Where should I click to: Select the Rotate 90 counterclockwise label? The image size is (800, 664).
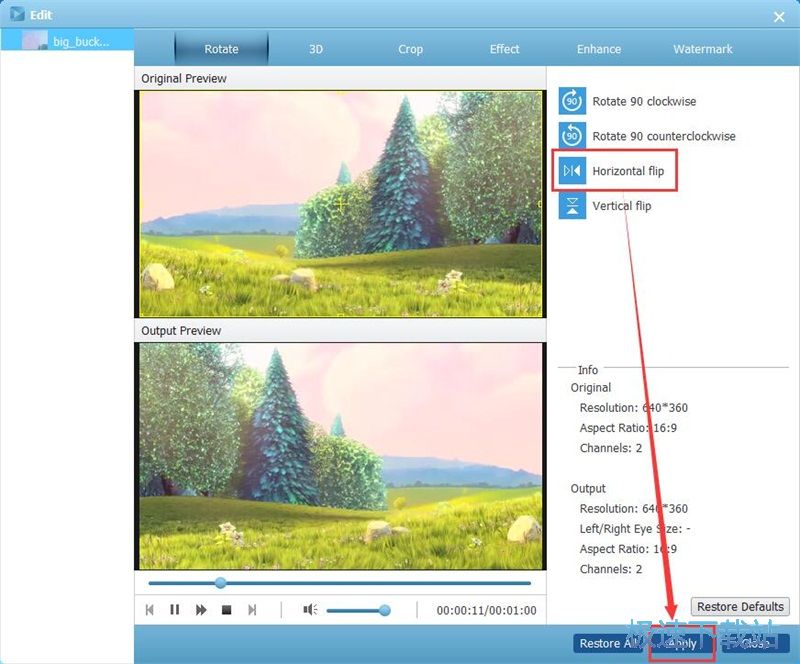click(x=664, y=136)
